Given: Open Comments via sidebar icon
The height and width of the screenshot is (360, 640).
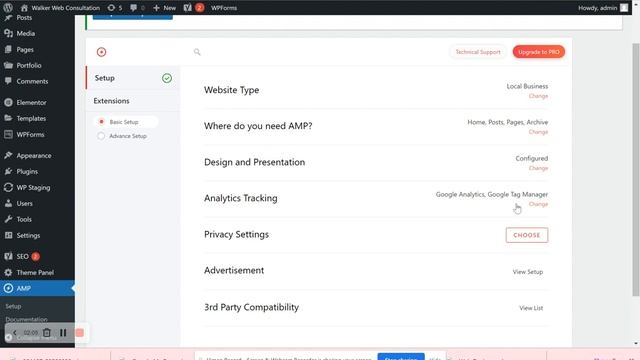Looking at the screenshot, I should coord(8,81).
